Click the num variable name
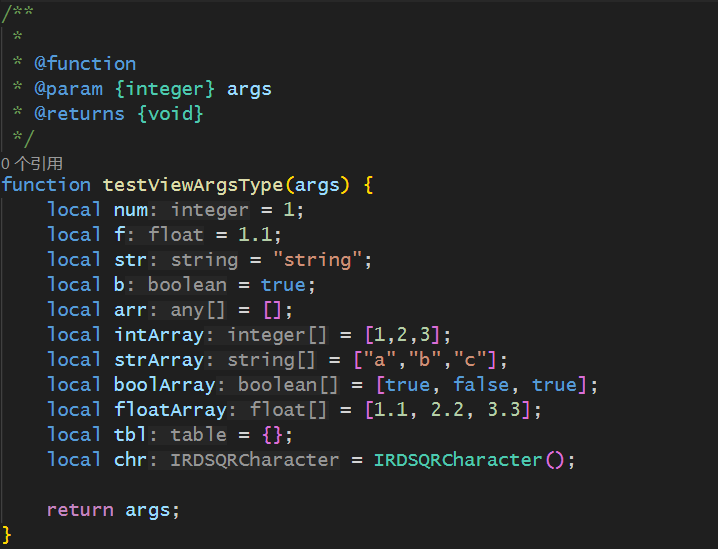This screenshot has width=718, height=549. tap(131, 210)
